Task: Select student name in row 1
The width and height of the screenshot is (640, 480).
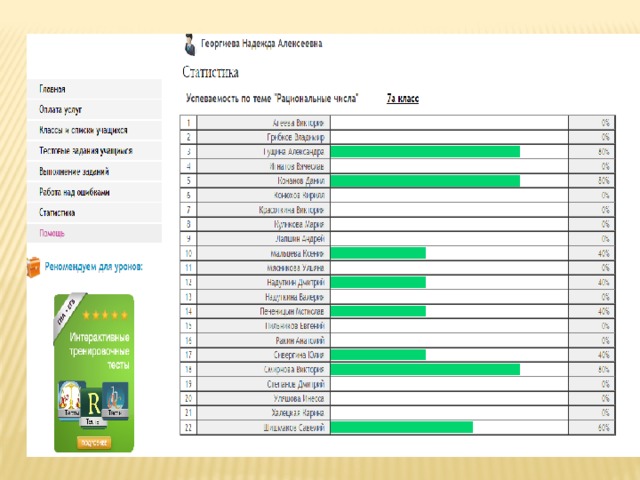Action: 264,123
